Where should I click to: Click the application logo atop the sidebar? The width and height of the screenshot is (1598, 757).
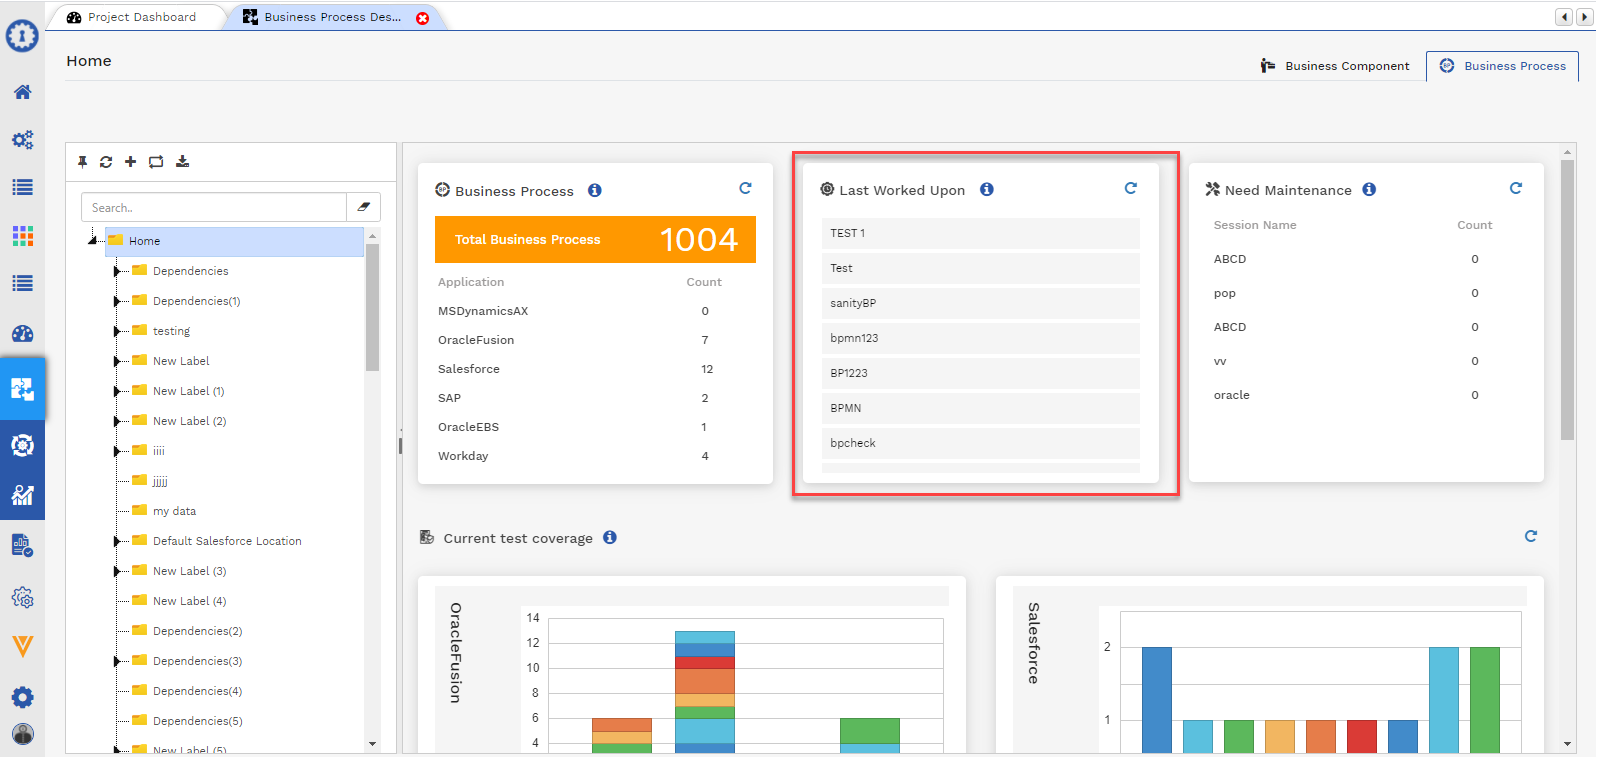pos(22,36)
